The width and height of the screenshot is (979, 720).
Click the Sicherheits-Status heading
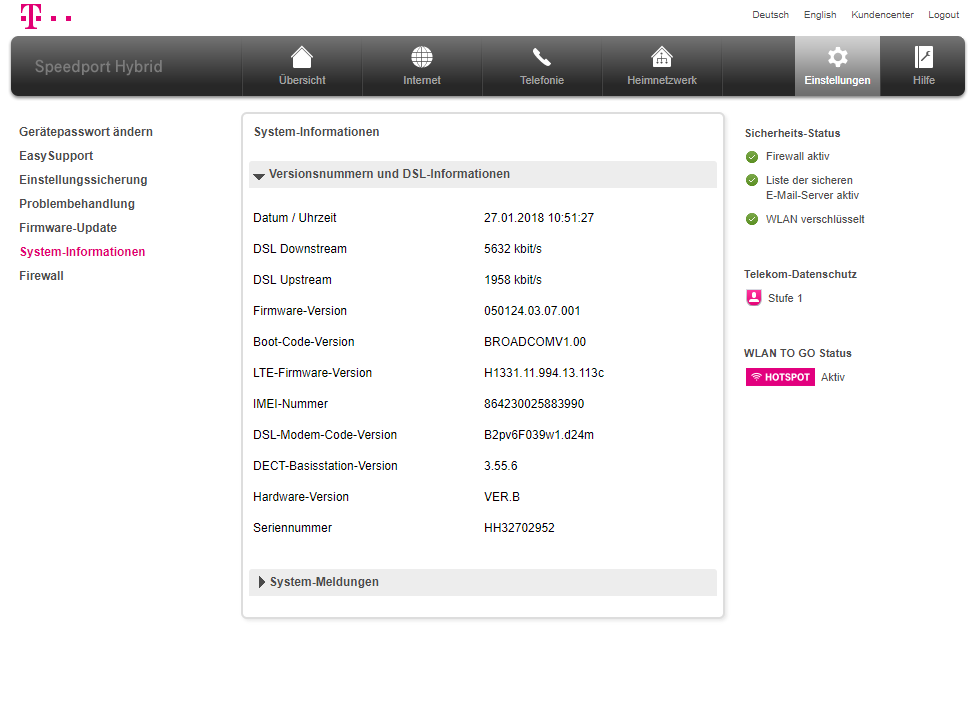792,134
